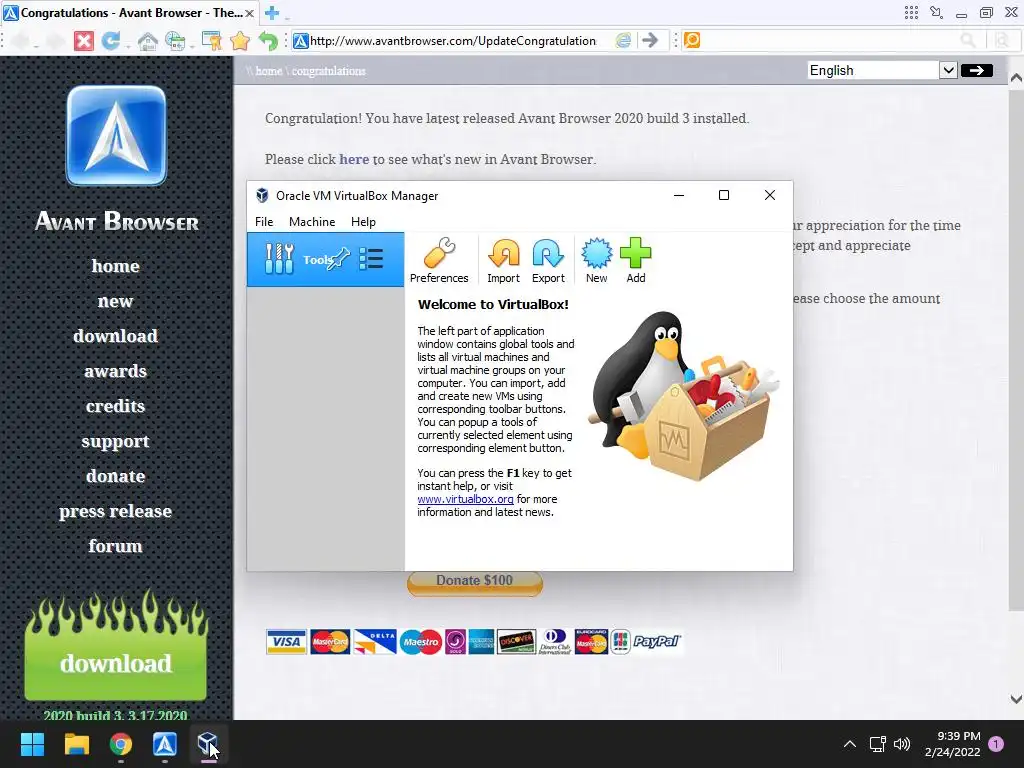1024x768 pixels.
Task: Open the 'awards' sidebar link
Action: pos(116,371)
